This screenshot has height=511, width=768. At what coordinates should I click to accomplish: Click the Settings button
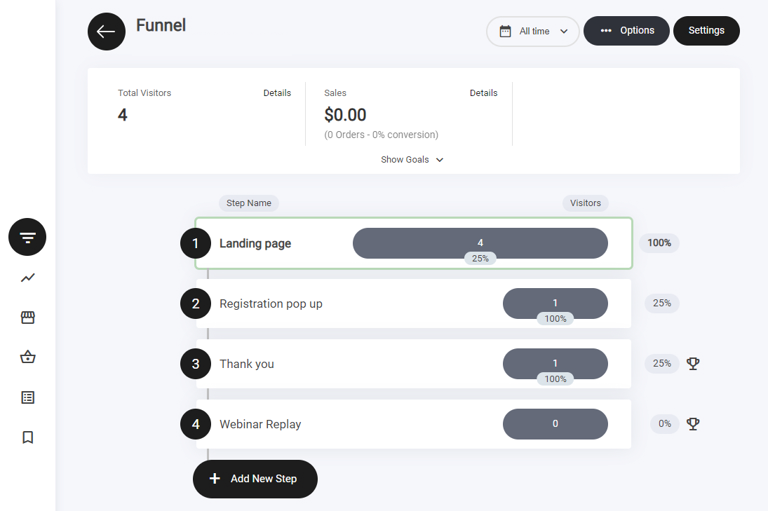pos(706,31)
